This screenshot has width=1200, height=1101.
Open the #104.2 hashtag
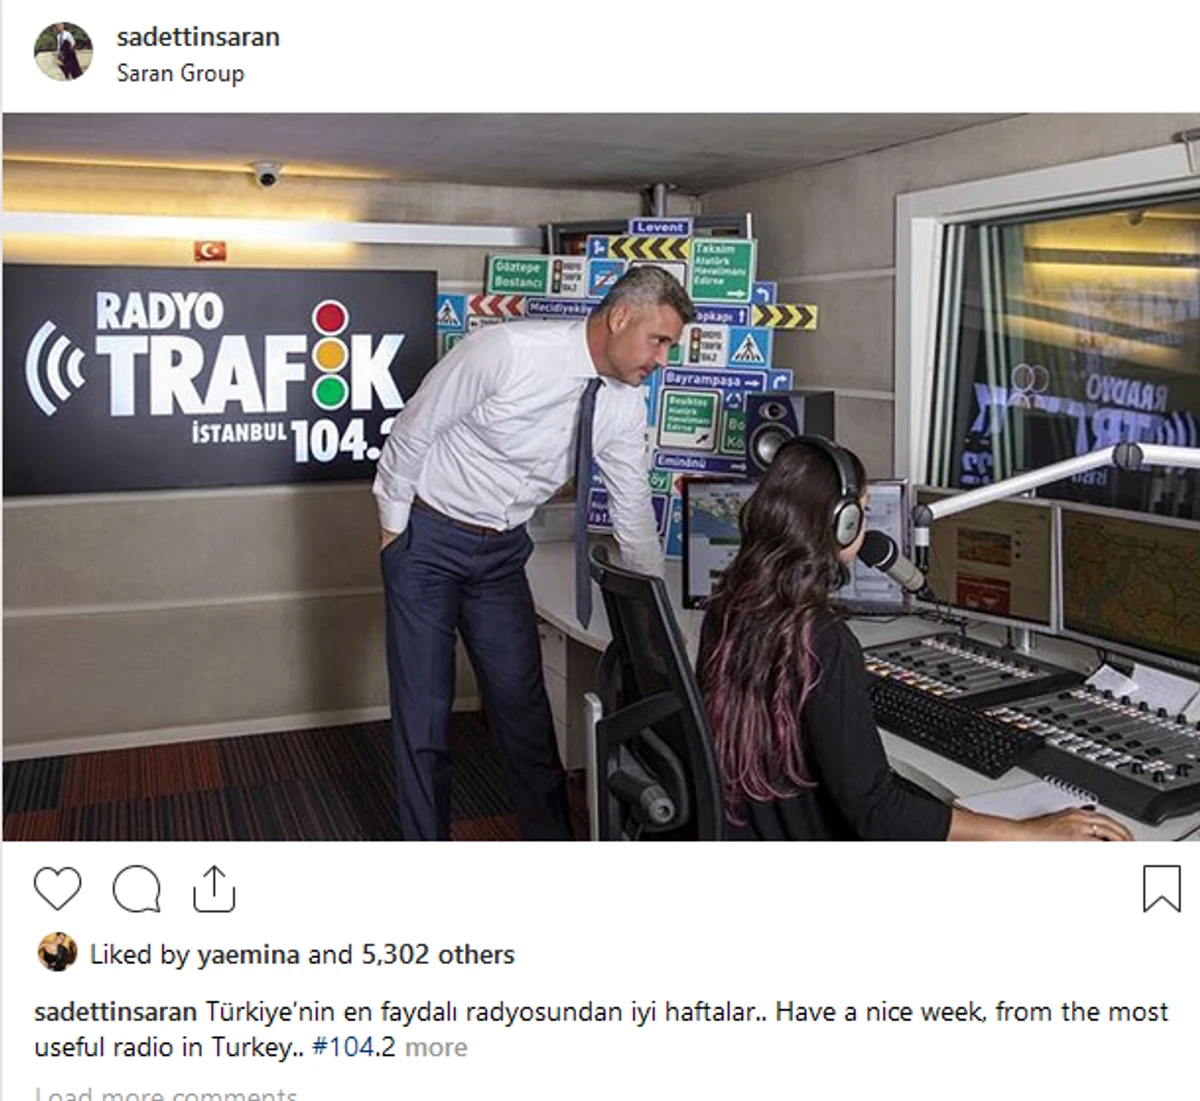click(354, 1048)
